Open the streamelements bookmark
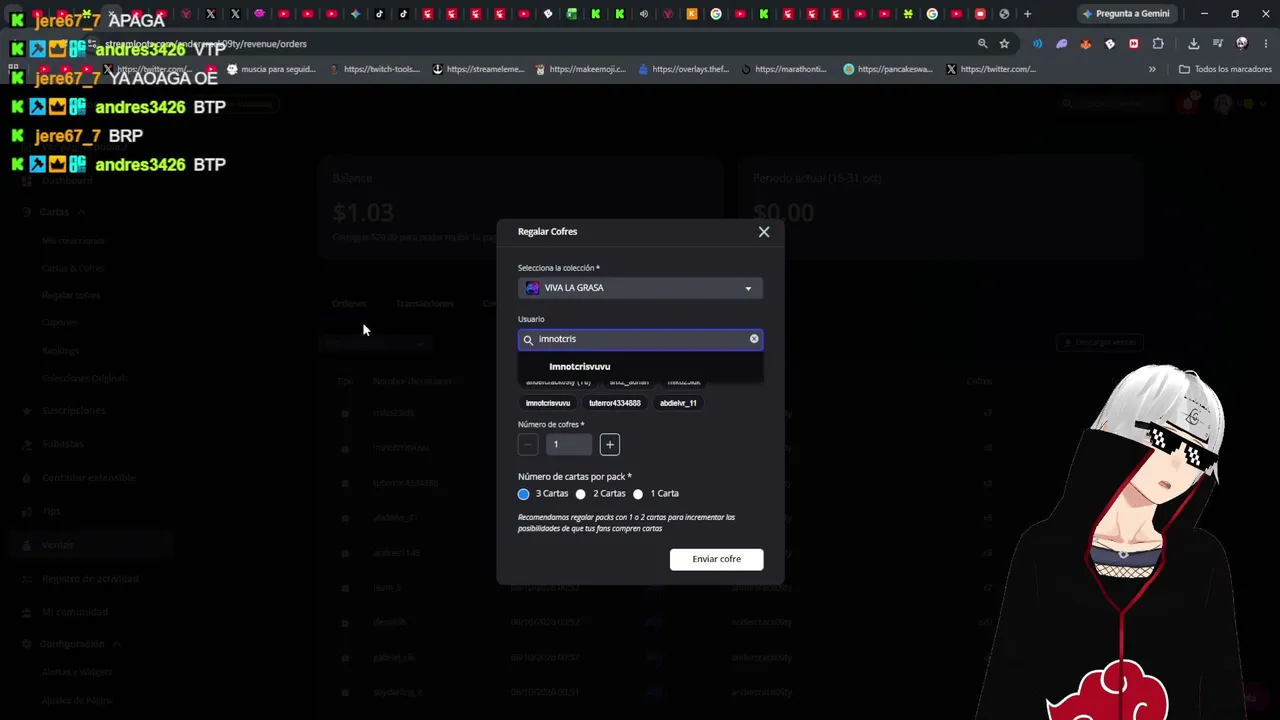Screen dimensions: 1280x720 click(x=478, y=70)
